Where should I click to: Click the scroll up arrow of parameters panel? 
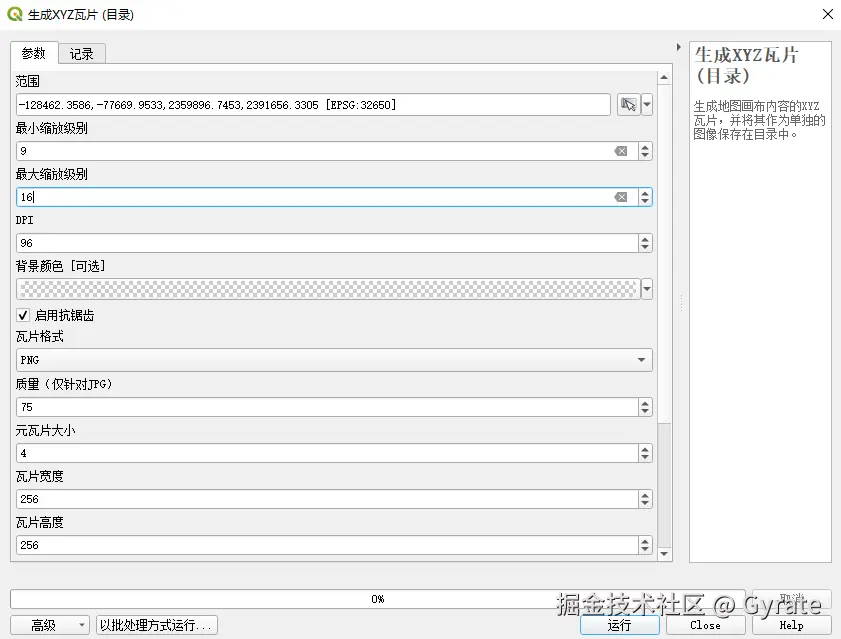[x=664, y=78]
